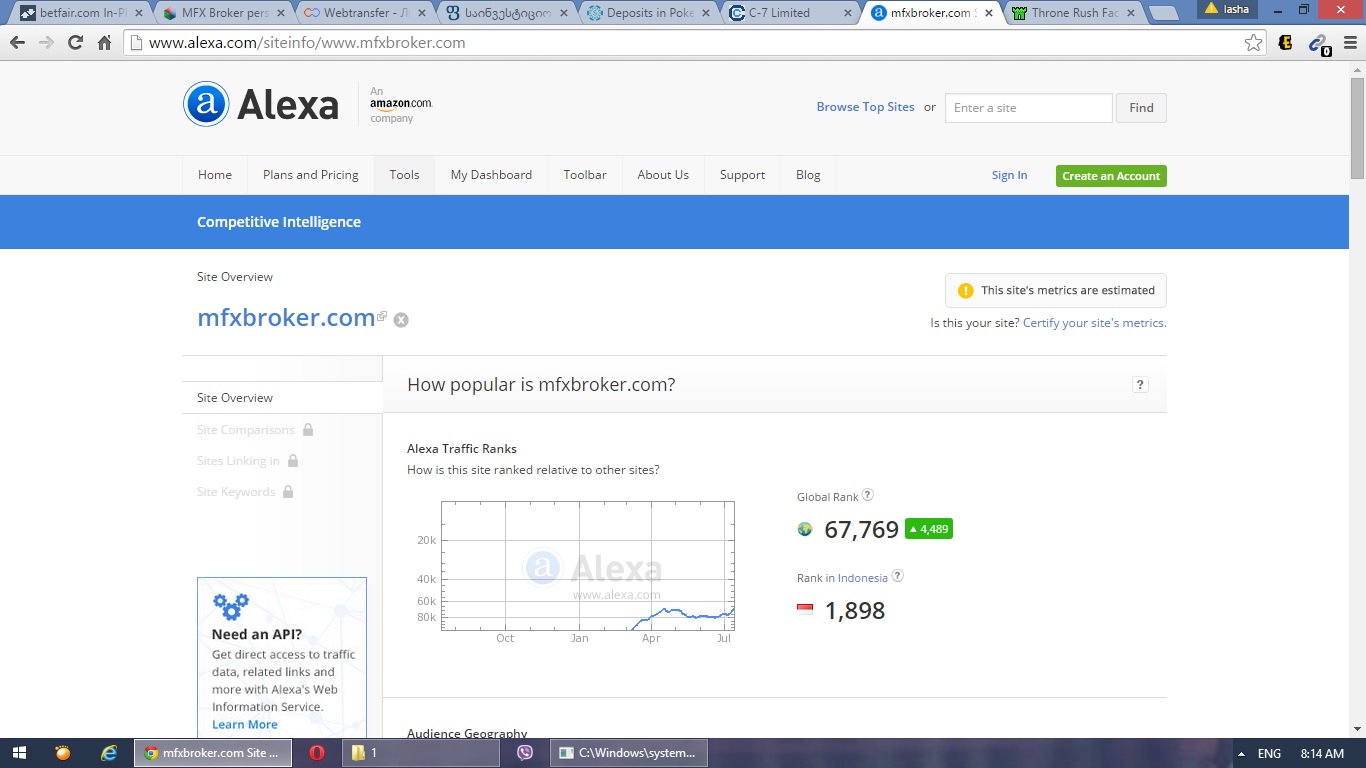Viewport: 1366px width, 768px height.
Task: Click the Enter a site field
Action: point(1028,108)
